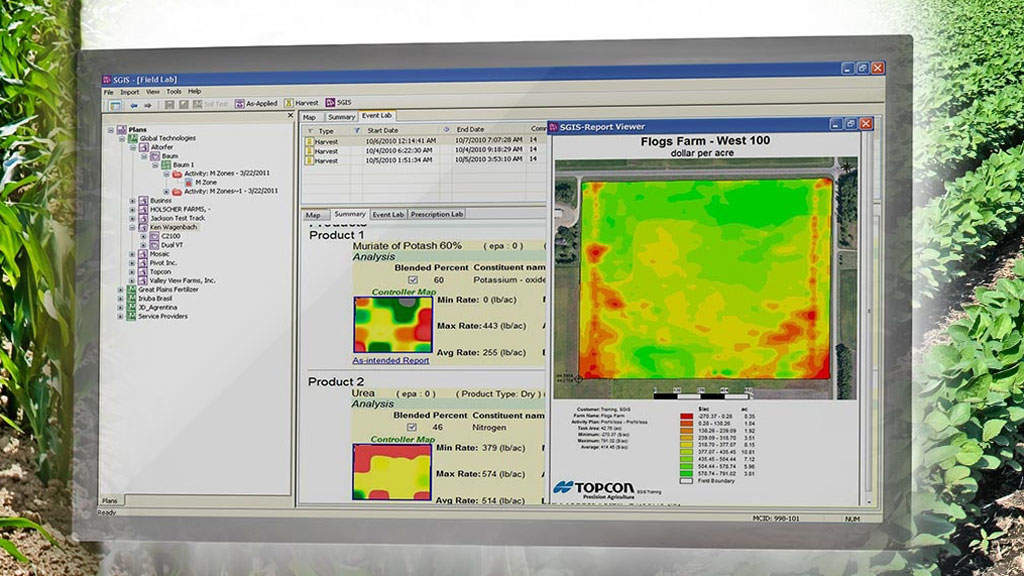The image size is (1024, 576).
Task: Click the red -270.37 legend color swatch
Action: pyautogui.click(x=686, y=416)
